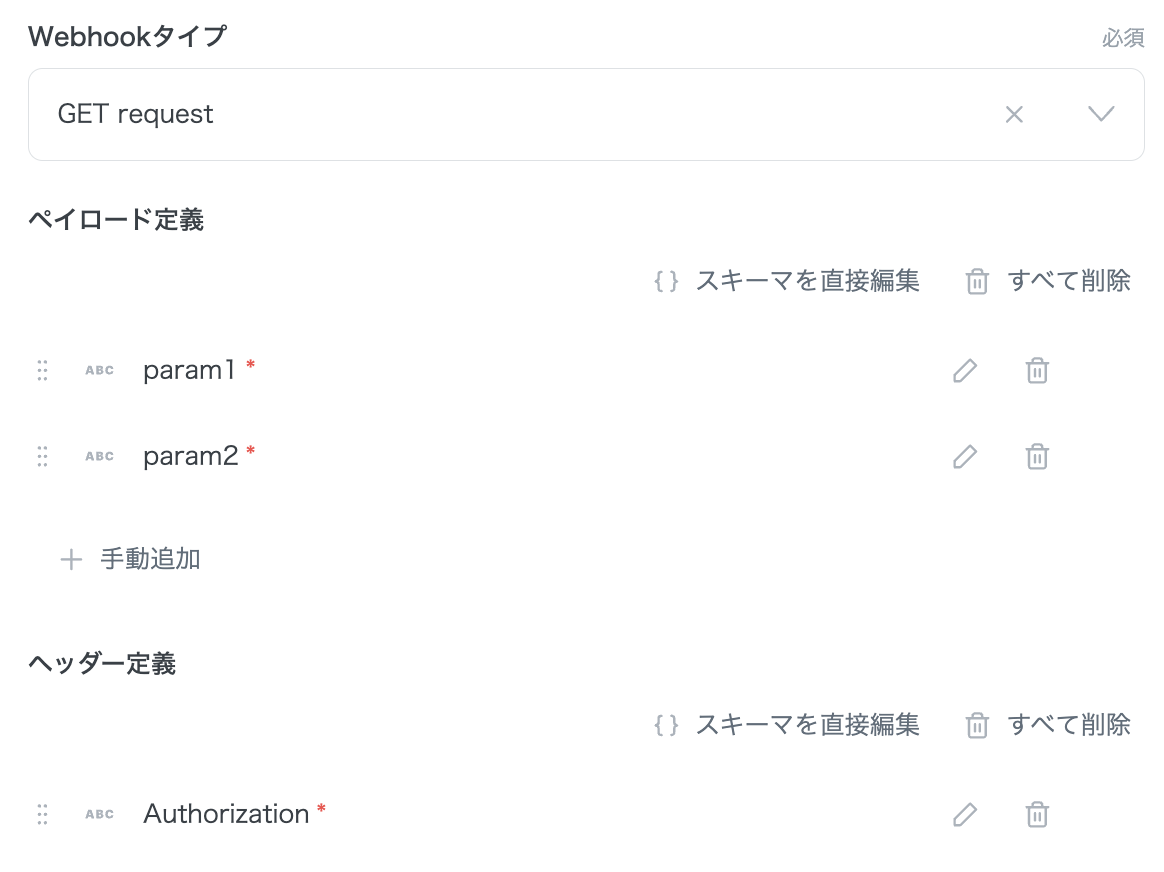Viewport: 1164px width, 872px height.
Task: Open the GET request combo box
Action: pyautogui.click(x=500, y=115)
